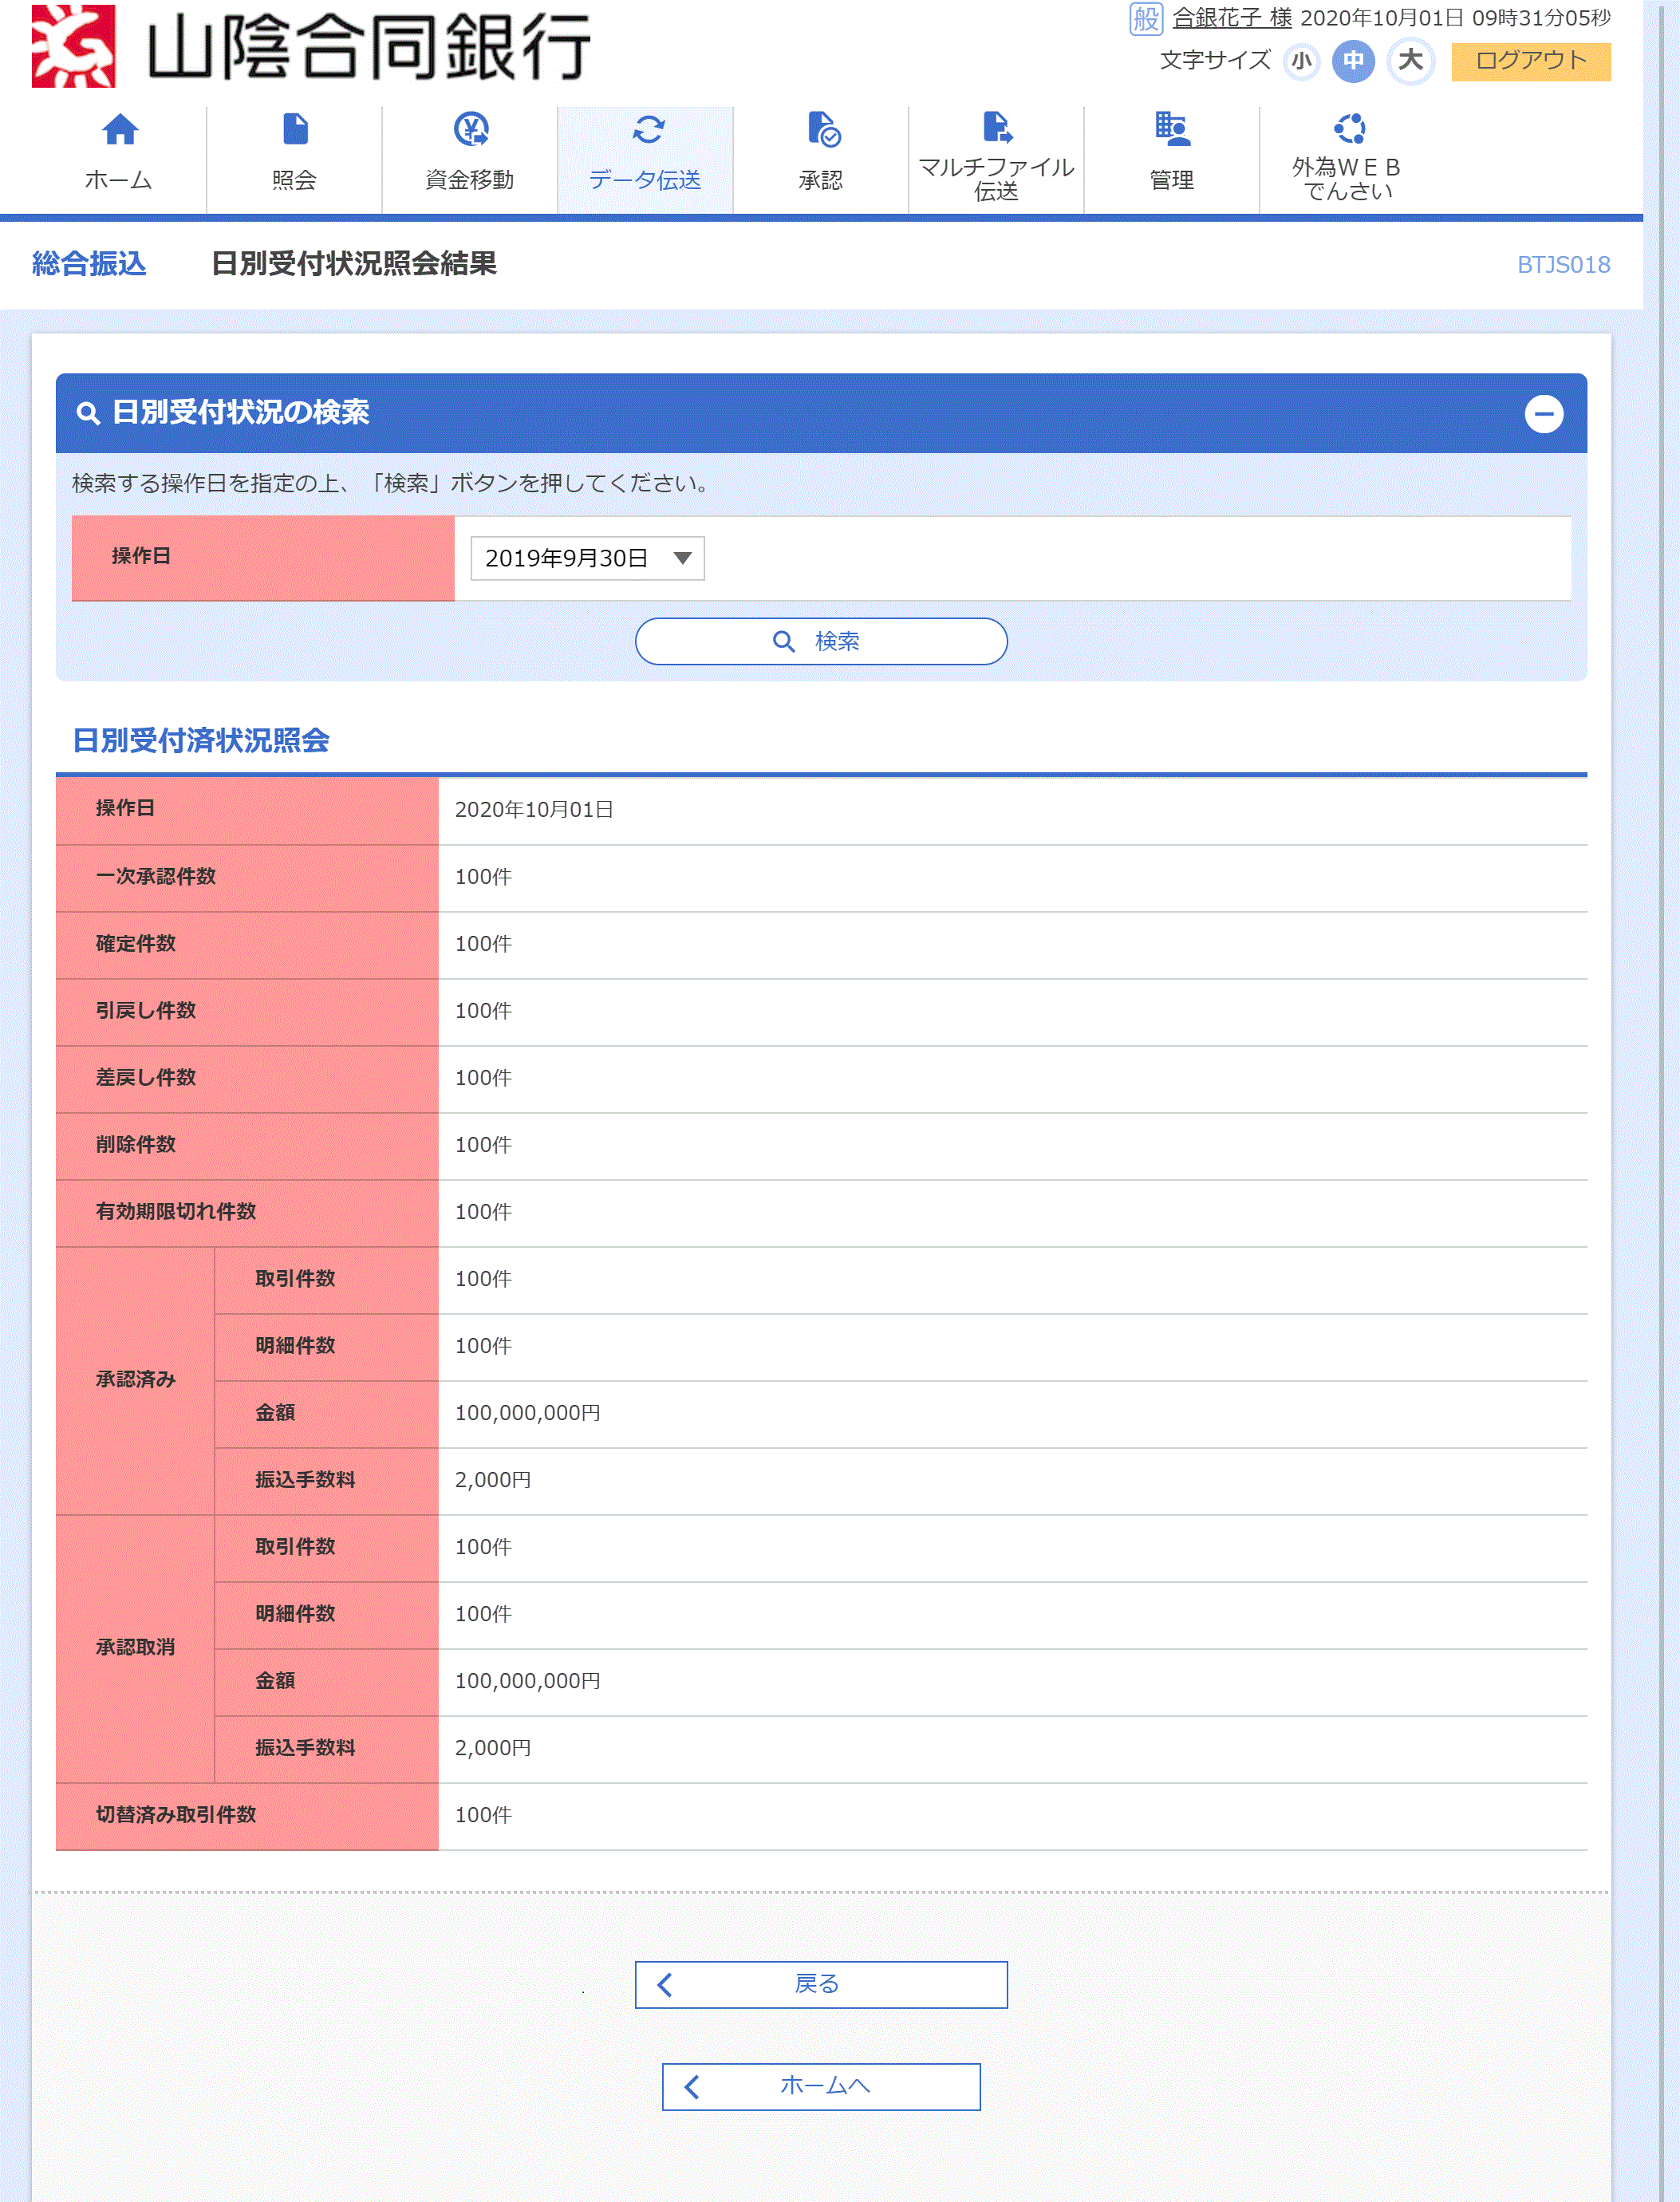Open the 資金移動 menu
This screenshot has height=2202, width=1680.
point(470,159)
